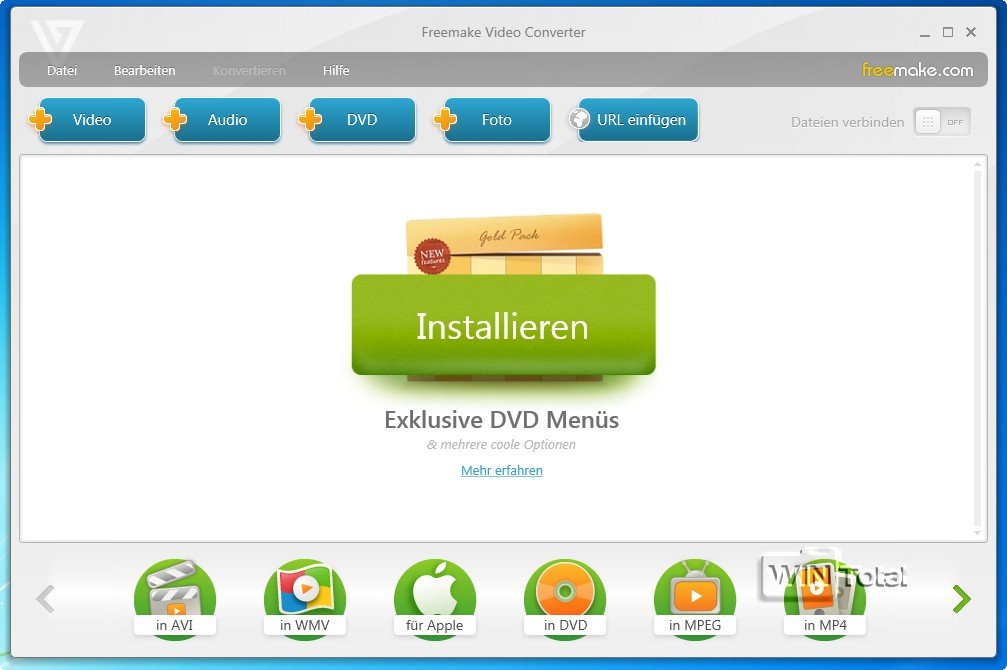
Task: Select the für Apple format icon
Action: click(x=435, y=599)
